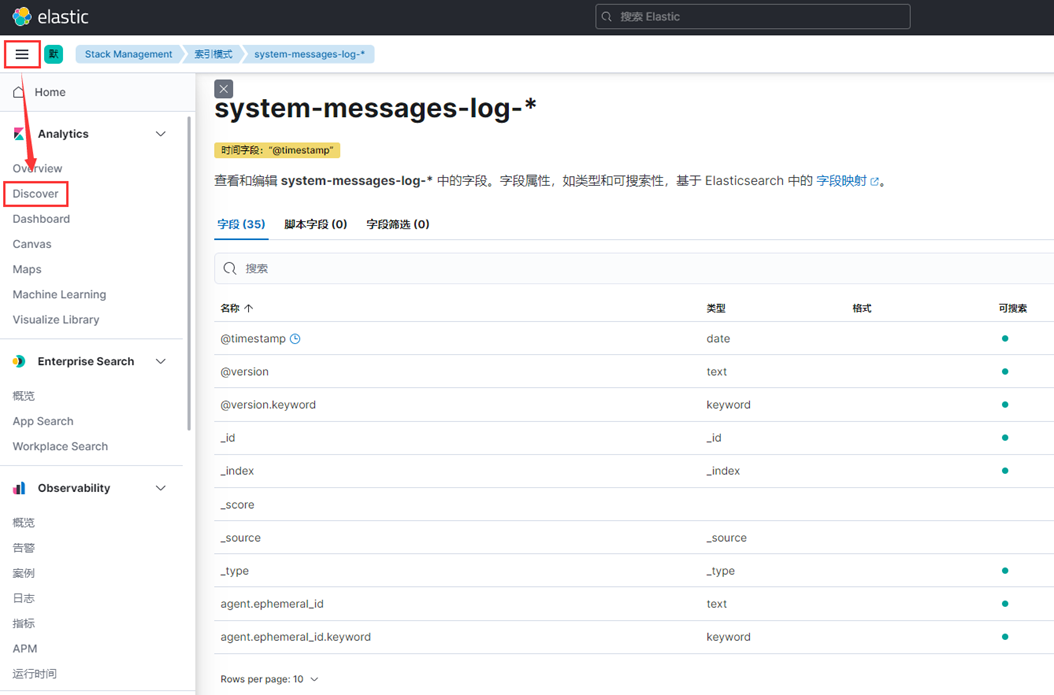Open the green default space avatar
Screen dimensions: 1054x695
tap(54, 54)
